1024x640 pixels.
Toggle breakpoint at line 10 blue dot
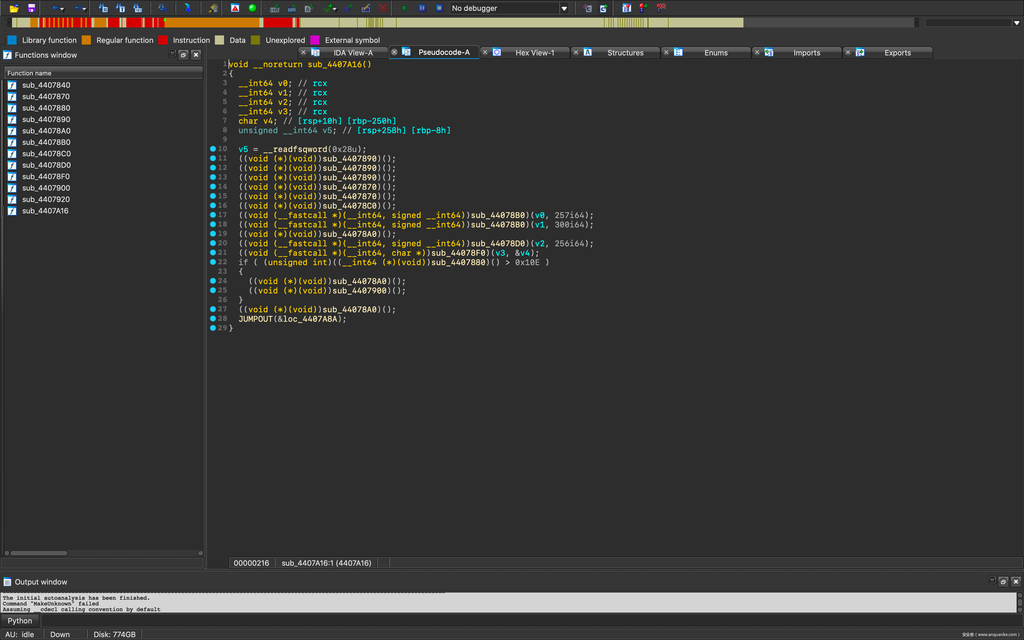213,149
